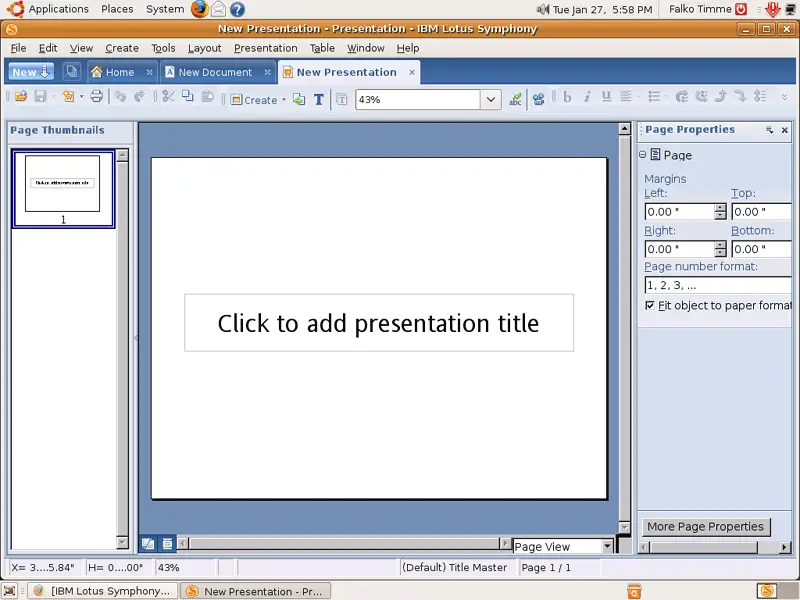The image size is (800, 600).
Task: Open the Page Properties panel menu arrow
Action: click(x=769, y=130)
